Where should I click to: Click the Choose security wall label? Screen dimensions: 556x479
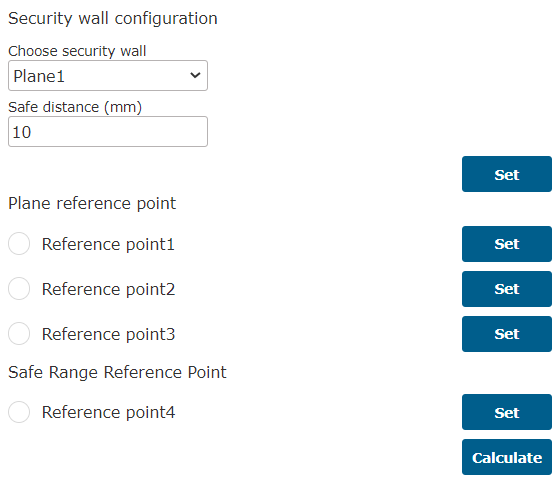[x=77, y=51]
